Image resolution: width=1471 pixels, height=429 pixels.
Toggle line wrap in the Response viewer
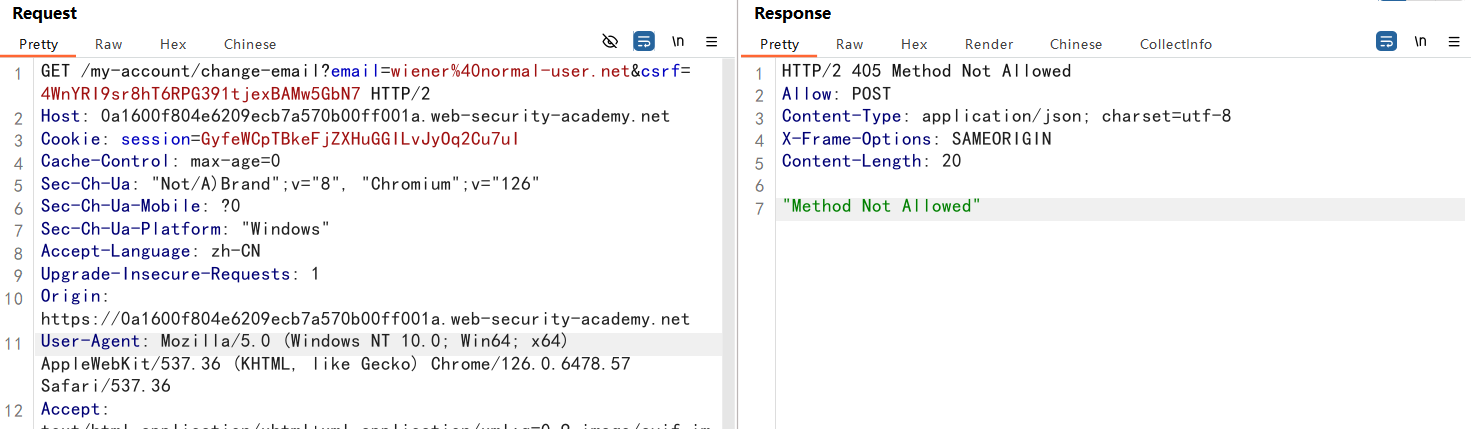[x=1386, y=41]
